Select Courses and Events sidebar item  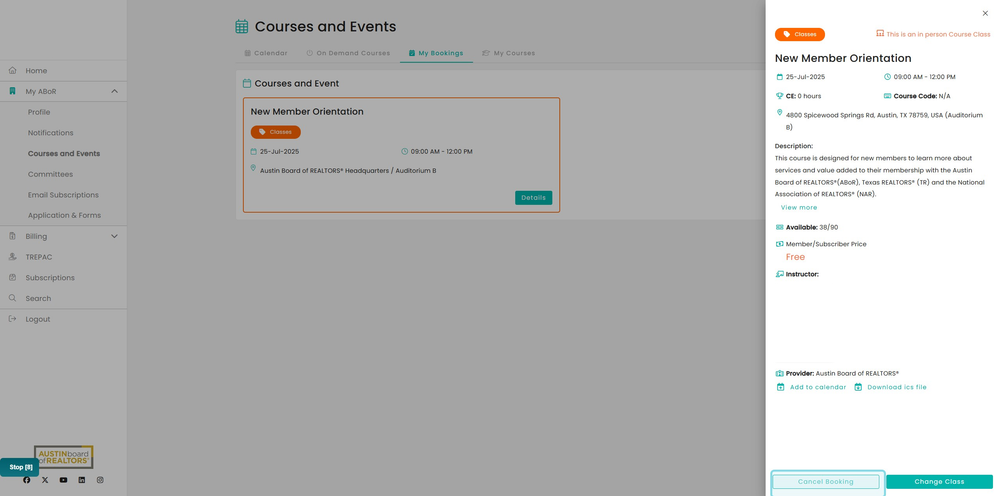64,154
